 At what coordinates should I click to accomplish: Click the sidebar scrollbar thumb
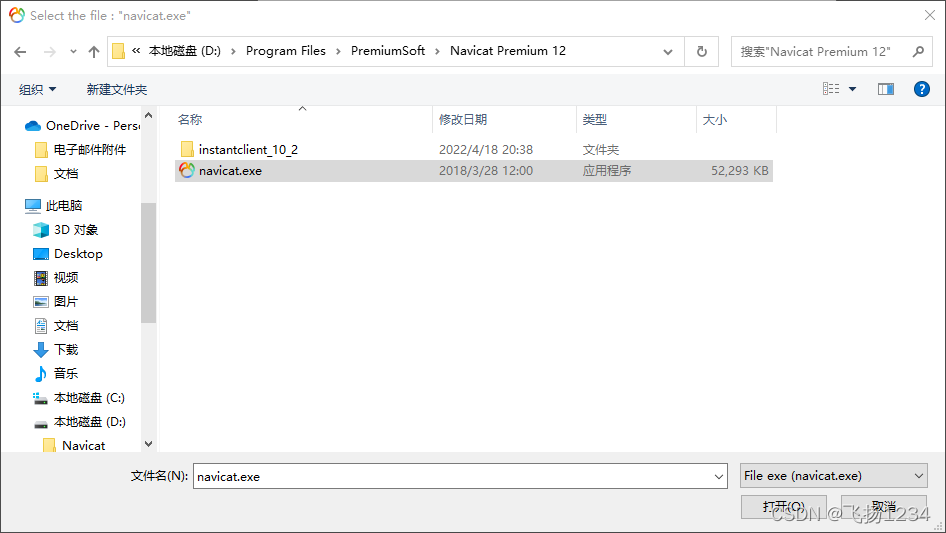[148, 263]
